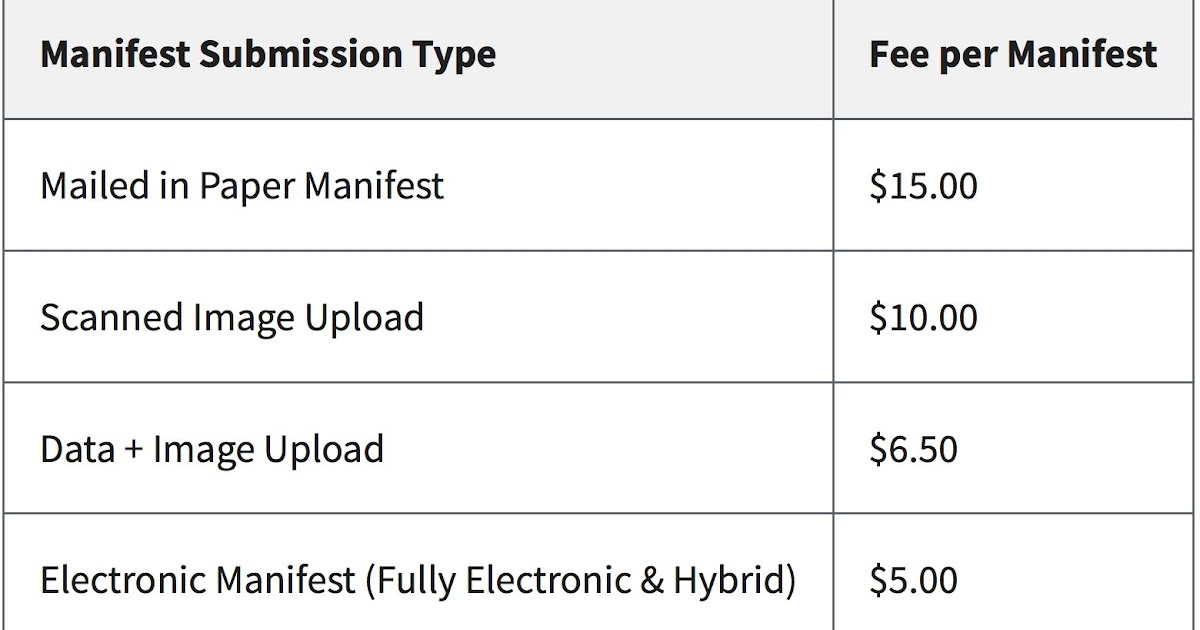The image size is (1200, 630).
Task: Click the plus sign in Data + Image Upload
Action: pyautogui.click(x=134, y=450)
